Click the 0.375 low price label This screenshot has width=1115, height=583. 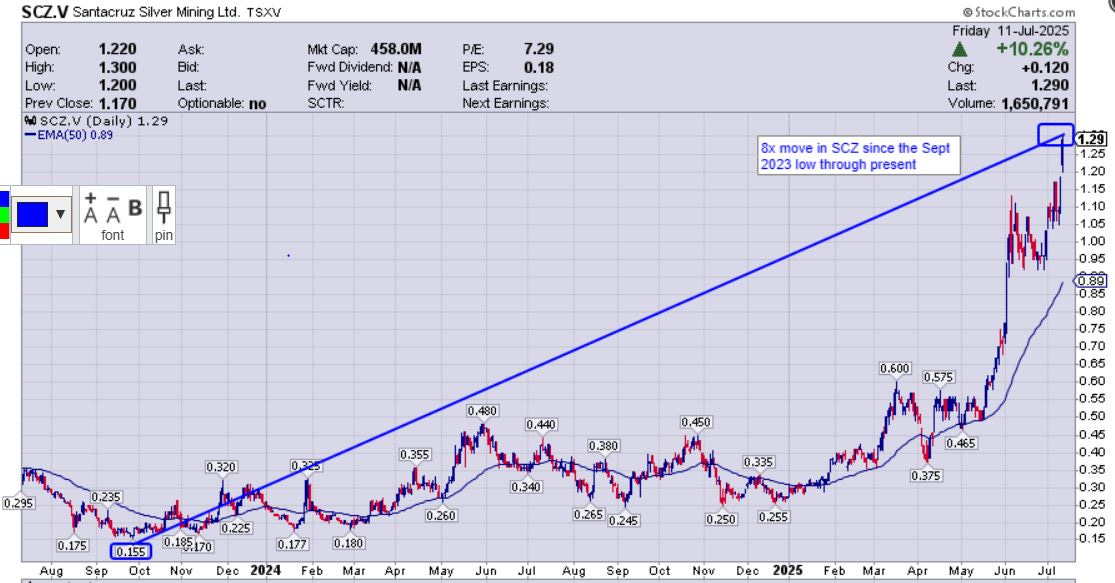click(926, 476)
